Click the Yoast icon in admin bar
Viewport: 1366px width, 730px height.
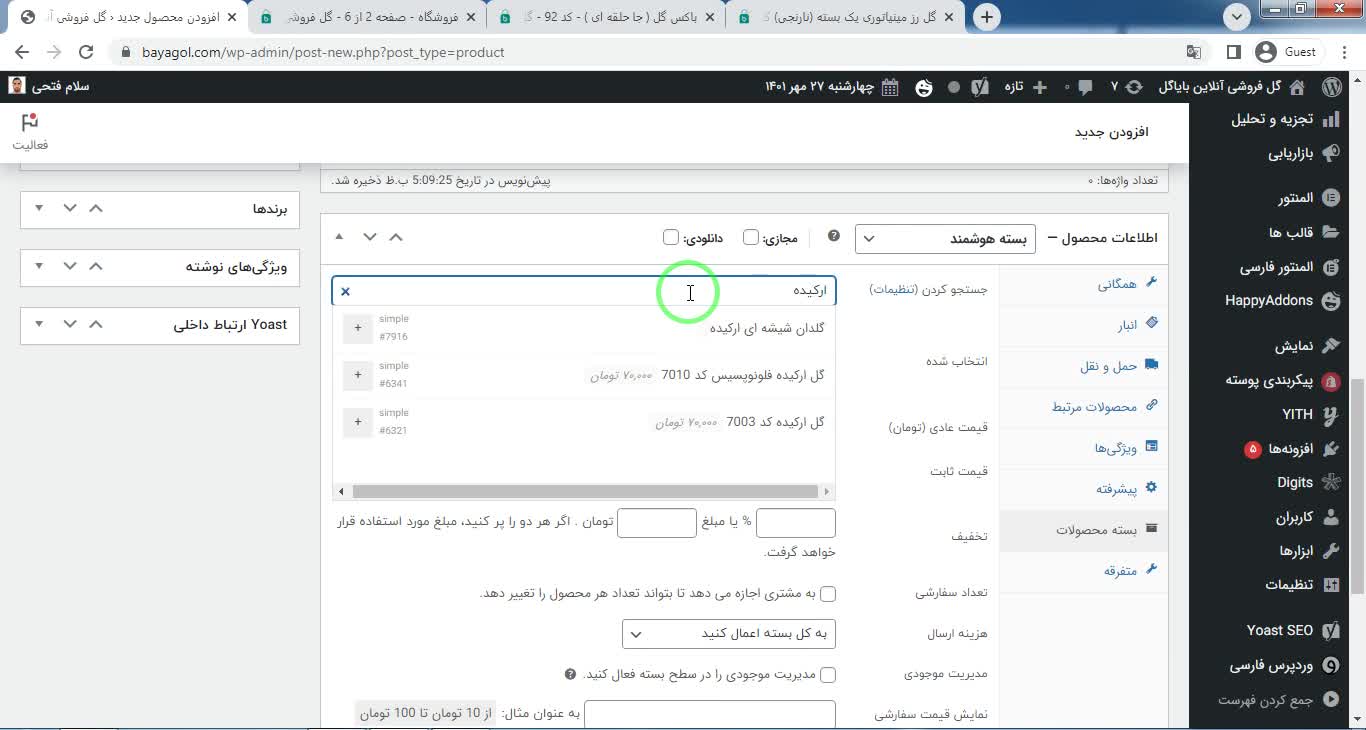[983, 87]
